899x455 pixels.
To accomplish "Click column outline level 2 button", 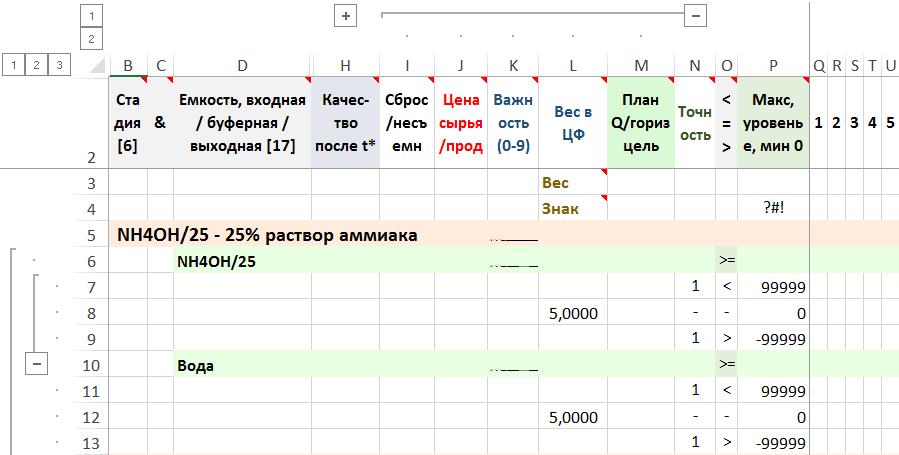I will 91,39.
